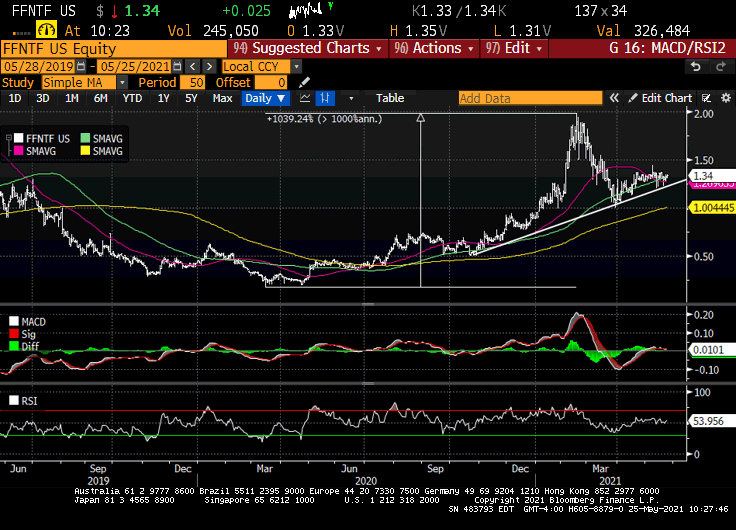The width and height of the screenshot is (736, 530).
Task: Click the Edit Chart button
Action: pyautogui.click(x=659, y=98)
